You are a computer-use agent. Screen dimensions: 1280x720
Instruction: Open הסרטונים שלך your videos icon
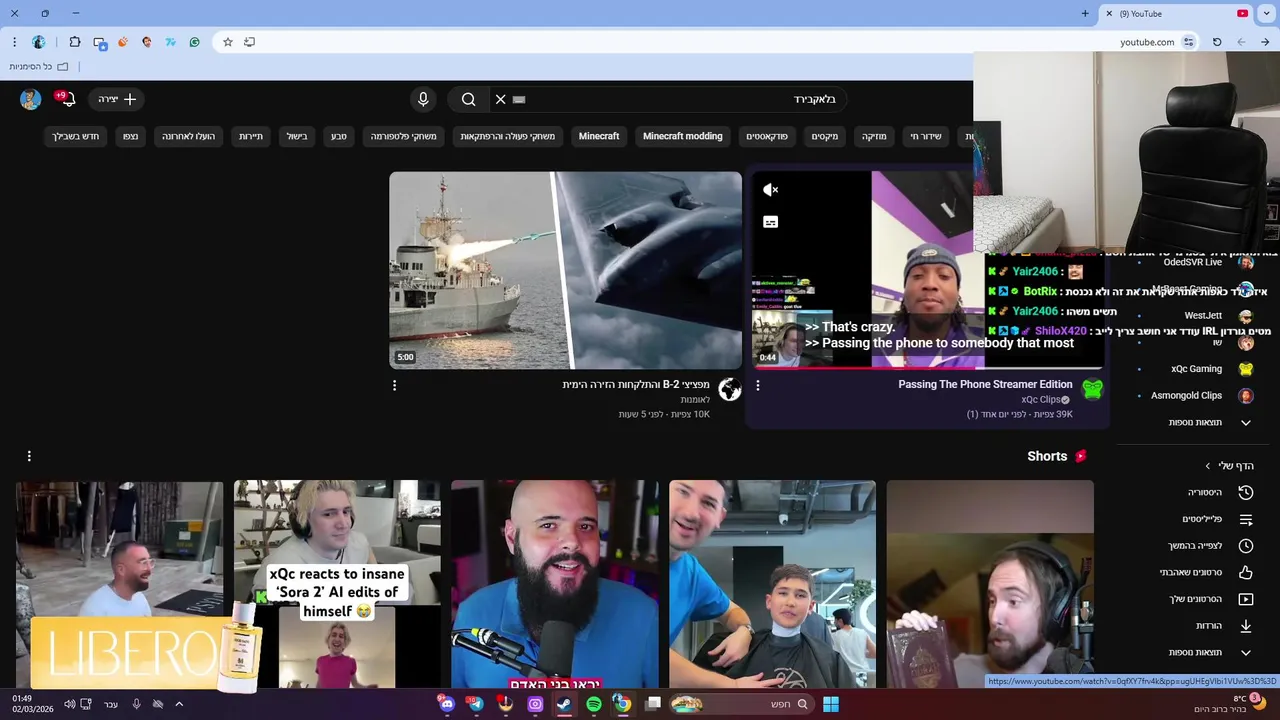pyautogui.click(x=1246, y=599)
